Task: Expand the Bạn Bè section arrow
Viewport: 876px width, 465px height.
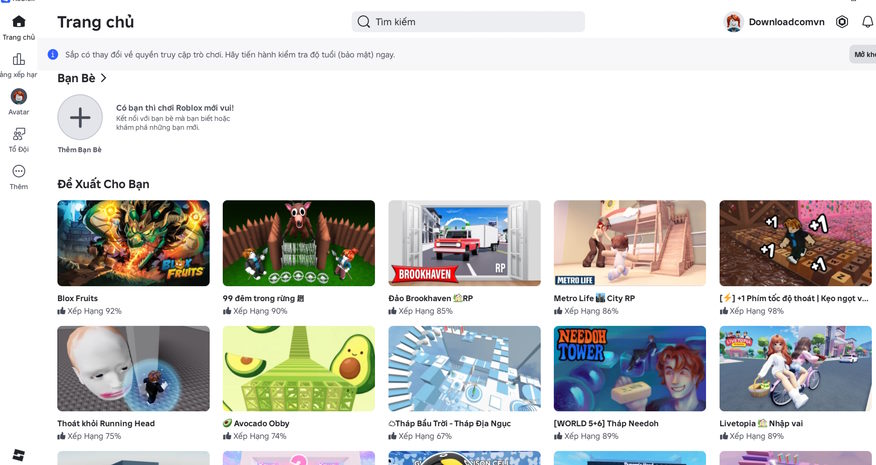Action: coord(103,78)
